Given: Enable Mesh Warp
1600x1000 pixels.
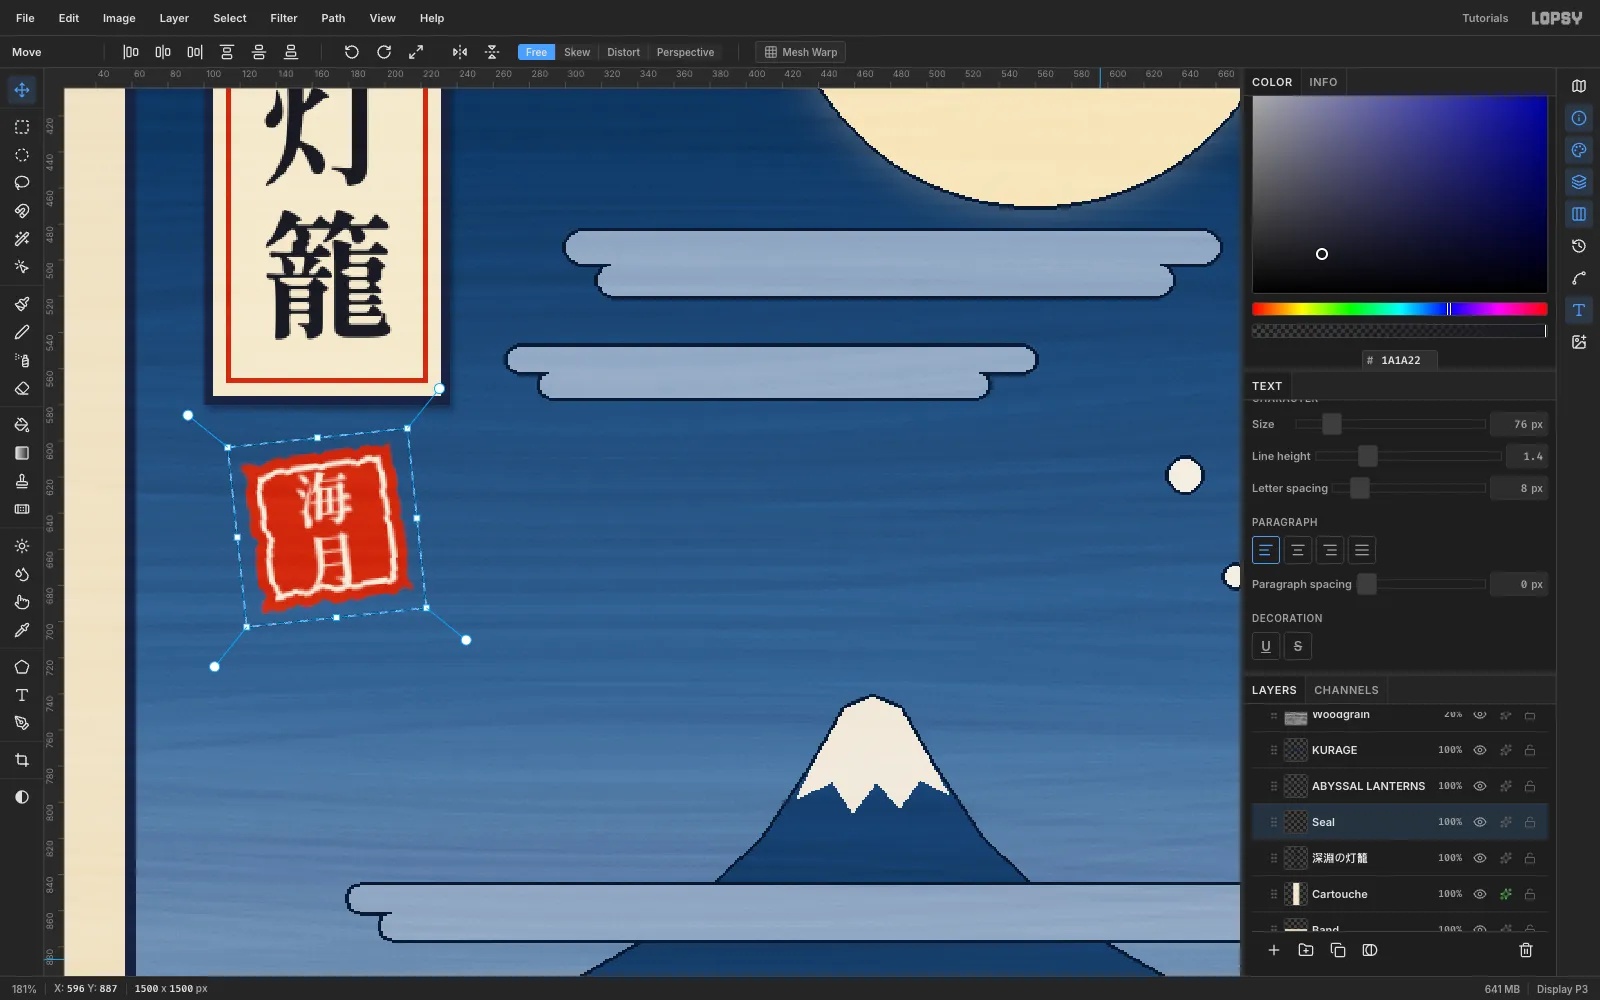Looking at the screenshot, I should point(800,52).
